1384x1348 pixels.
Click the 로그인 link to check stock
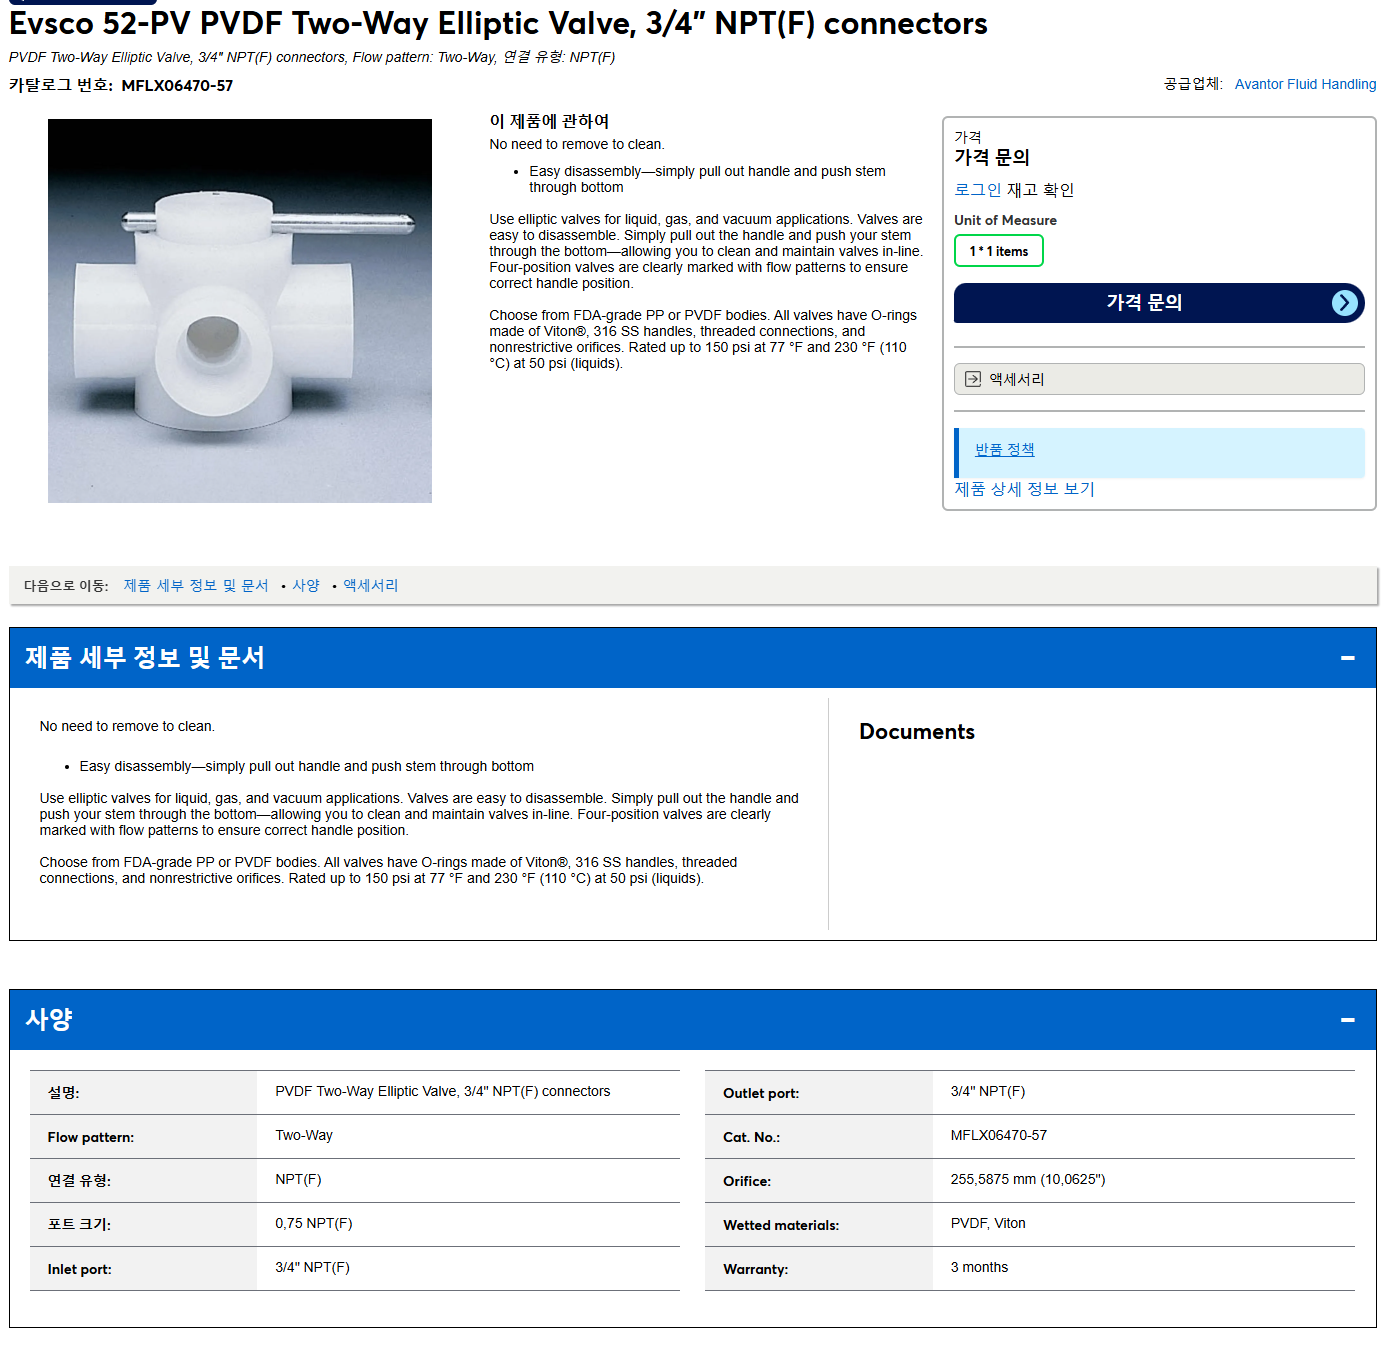click(x=977, y=189)
